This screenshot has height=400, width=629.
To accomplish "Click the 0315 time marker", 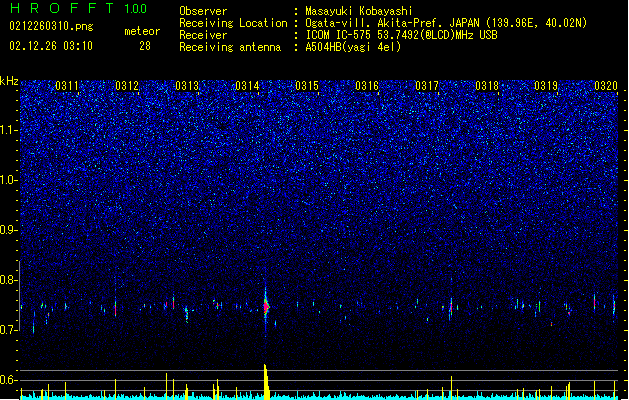I will tap(307, 86).
